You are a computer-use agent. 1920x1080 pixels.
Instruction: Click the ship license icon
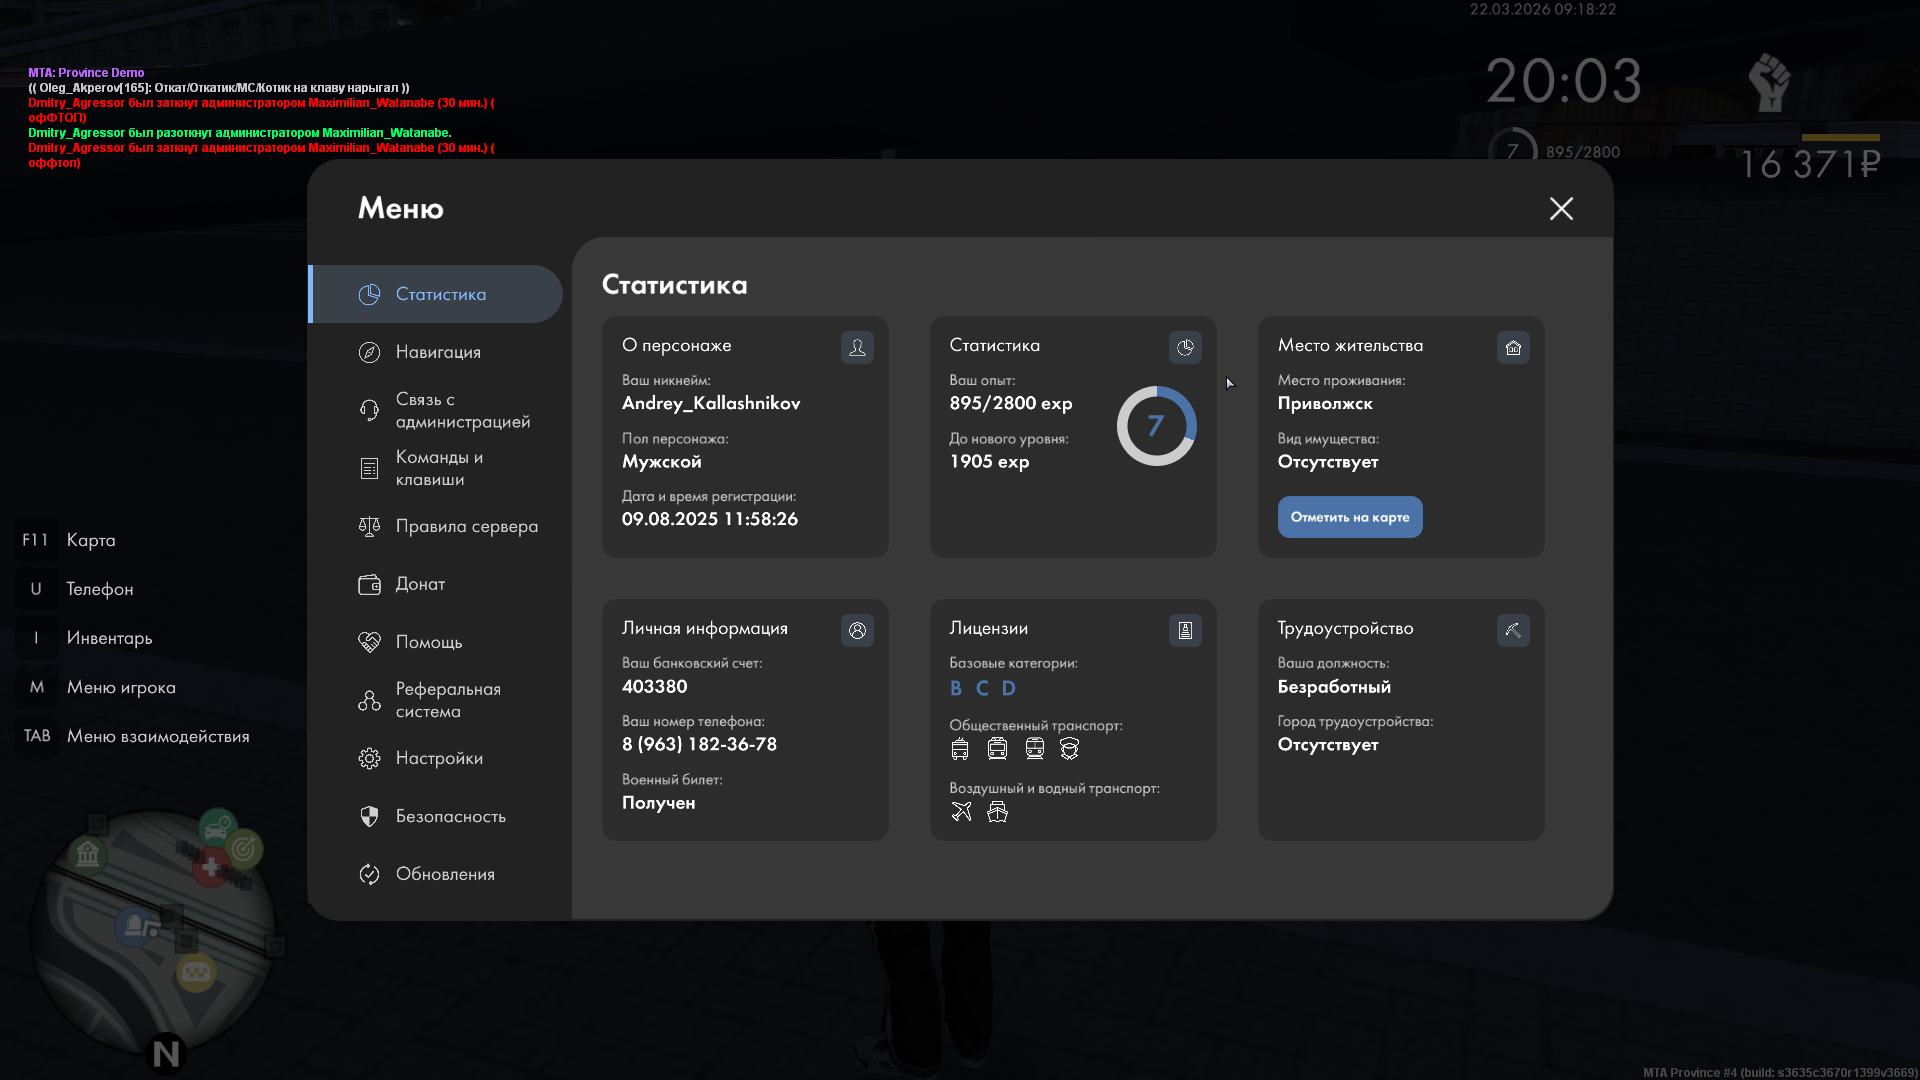(997, 812)
